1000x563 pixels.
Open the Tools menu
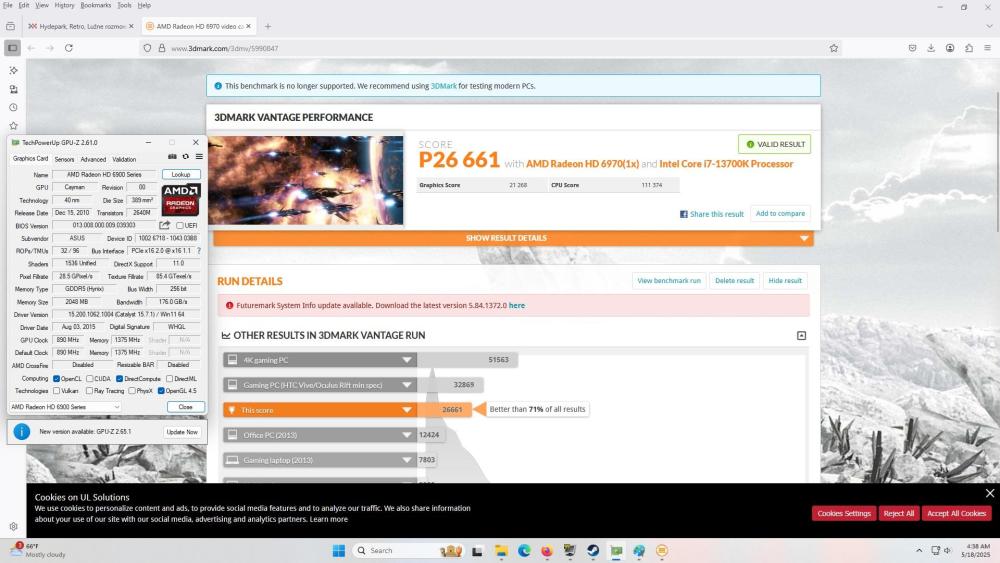click(124, 5)
